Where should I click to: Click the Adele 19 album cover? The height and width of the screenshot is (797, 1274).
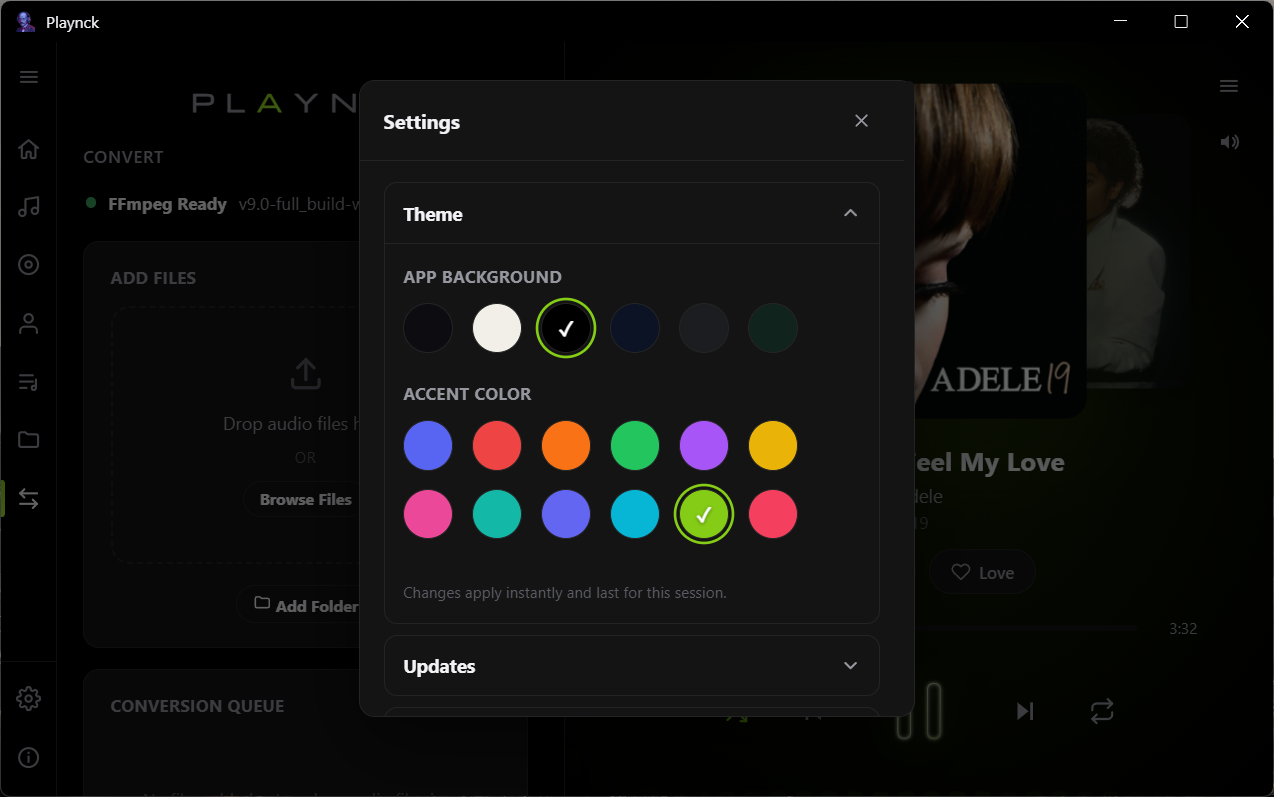point(1000,250)
